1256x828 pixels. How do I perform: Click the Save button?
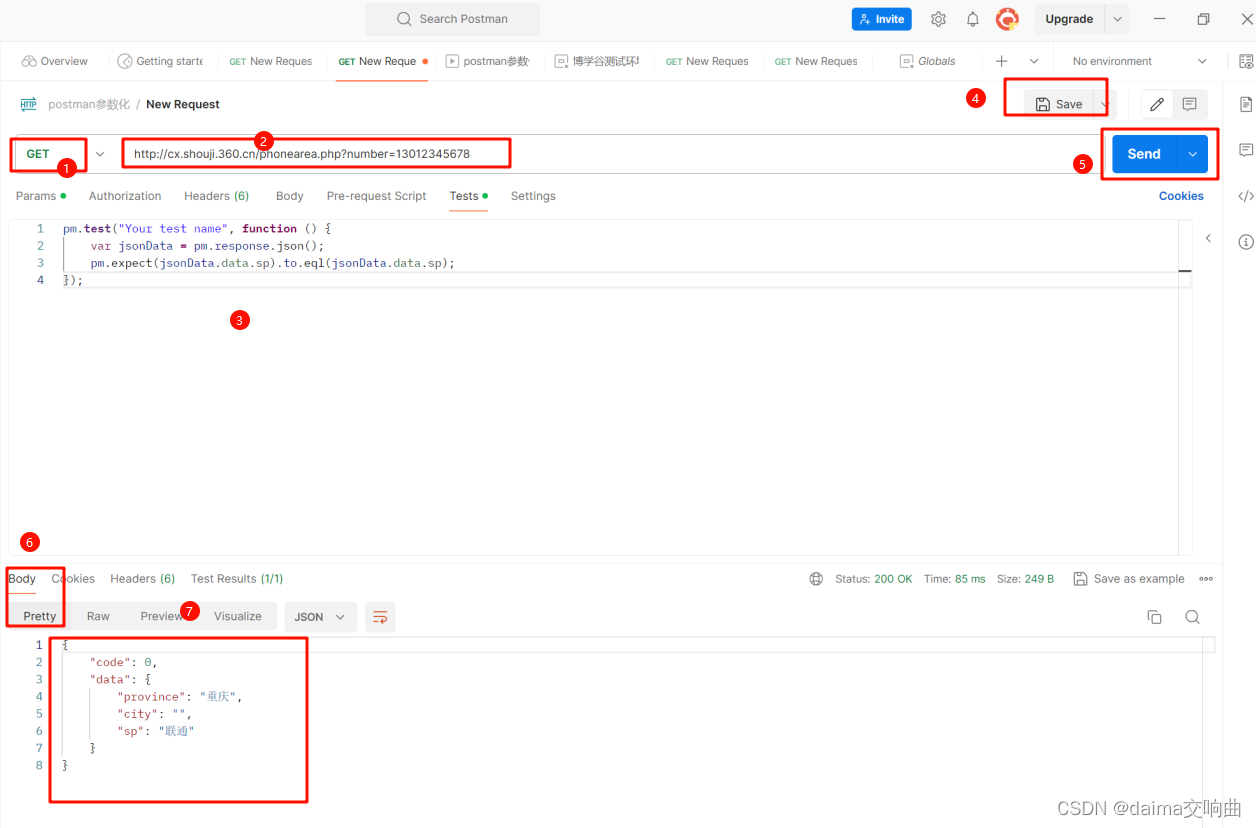(1059, 104)
